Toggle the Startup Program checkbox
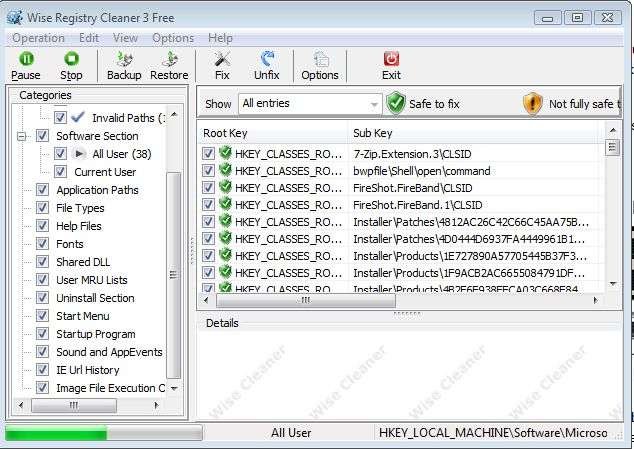634x449 pixels. 42,334
